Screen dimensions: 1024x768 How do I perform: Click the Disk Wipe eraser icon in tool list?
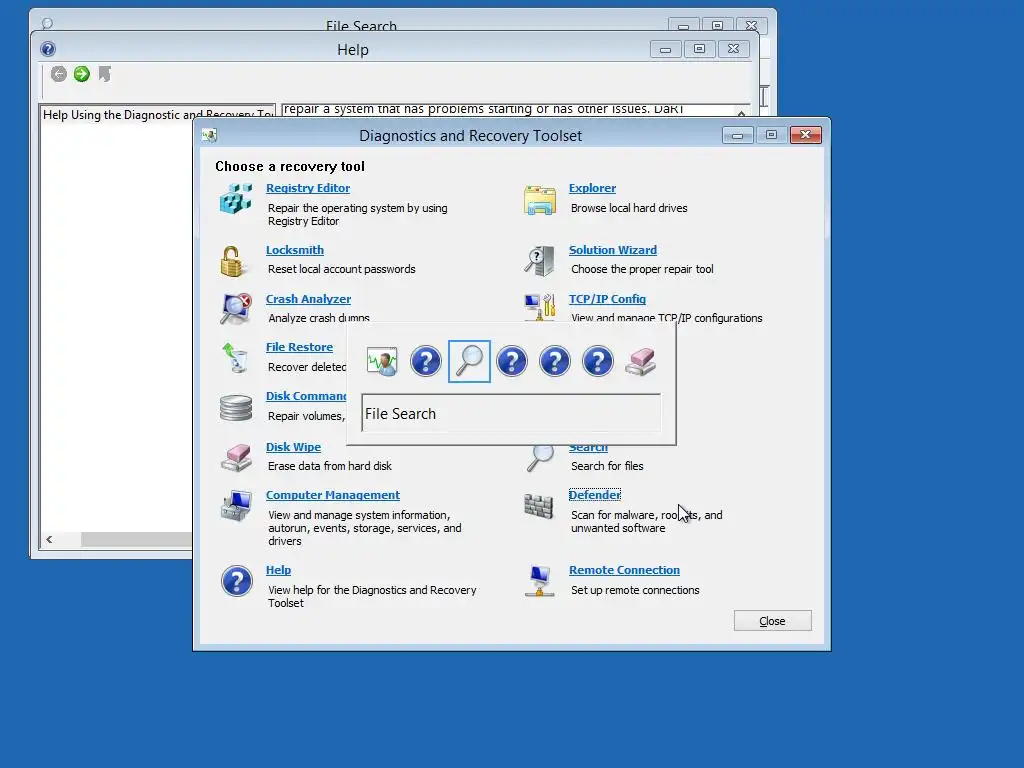236,457
